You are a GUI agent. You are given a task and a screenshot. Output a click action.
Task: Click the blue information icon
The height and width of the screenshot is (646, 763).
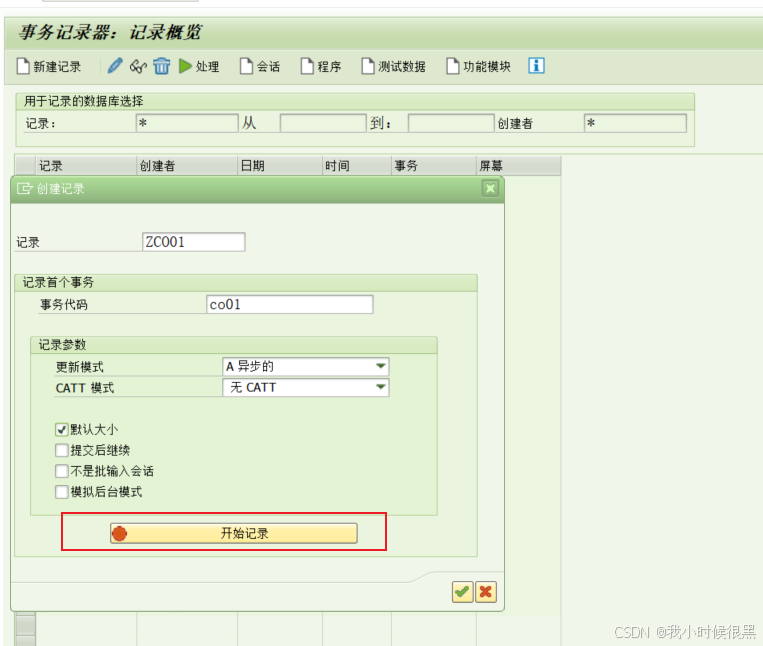536,65
